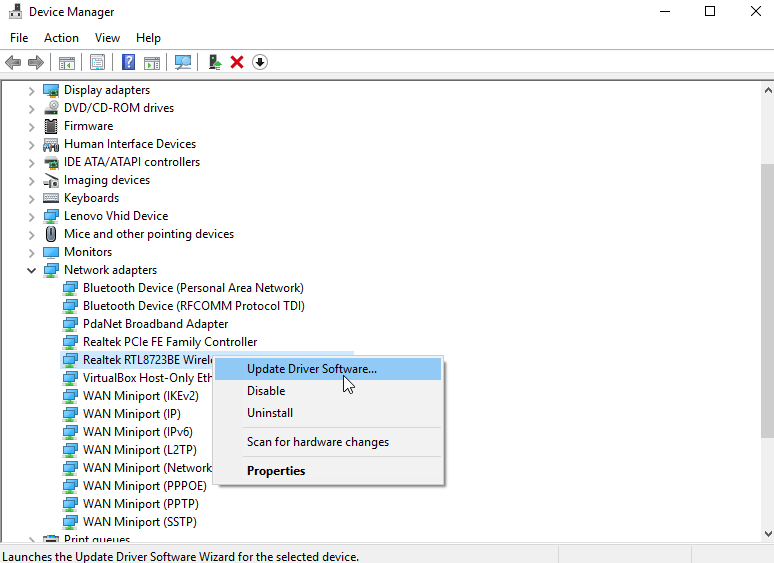Expand the Display adapters category
This screenshot has height=563, width=774.
point(31,90)
